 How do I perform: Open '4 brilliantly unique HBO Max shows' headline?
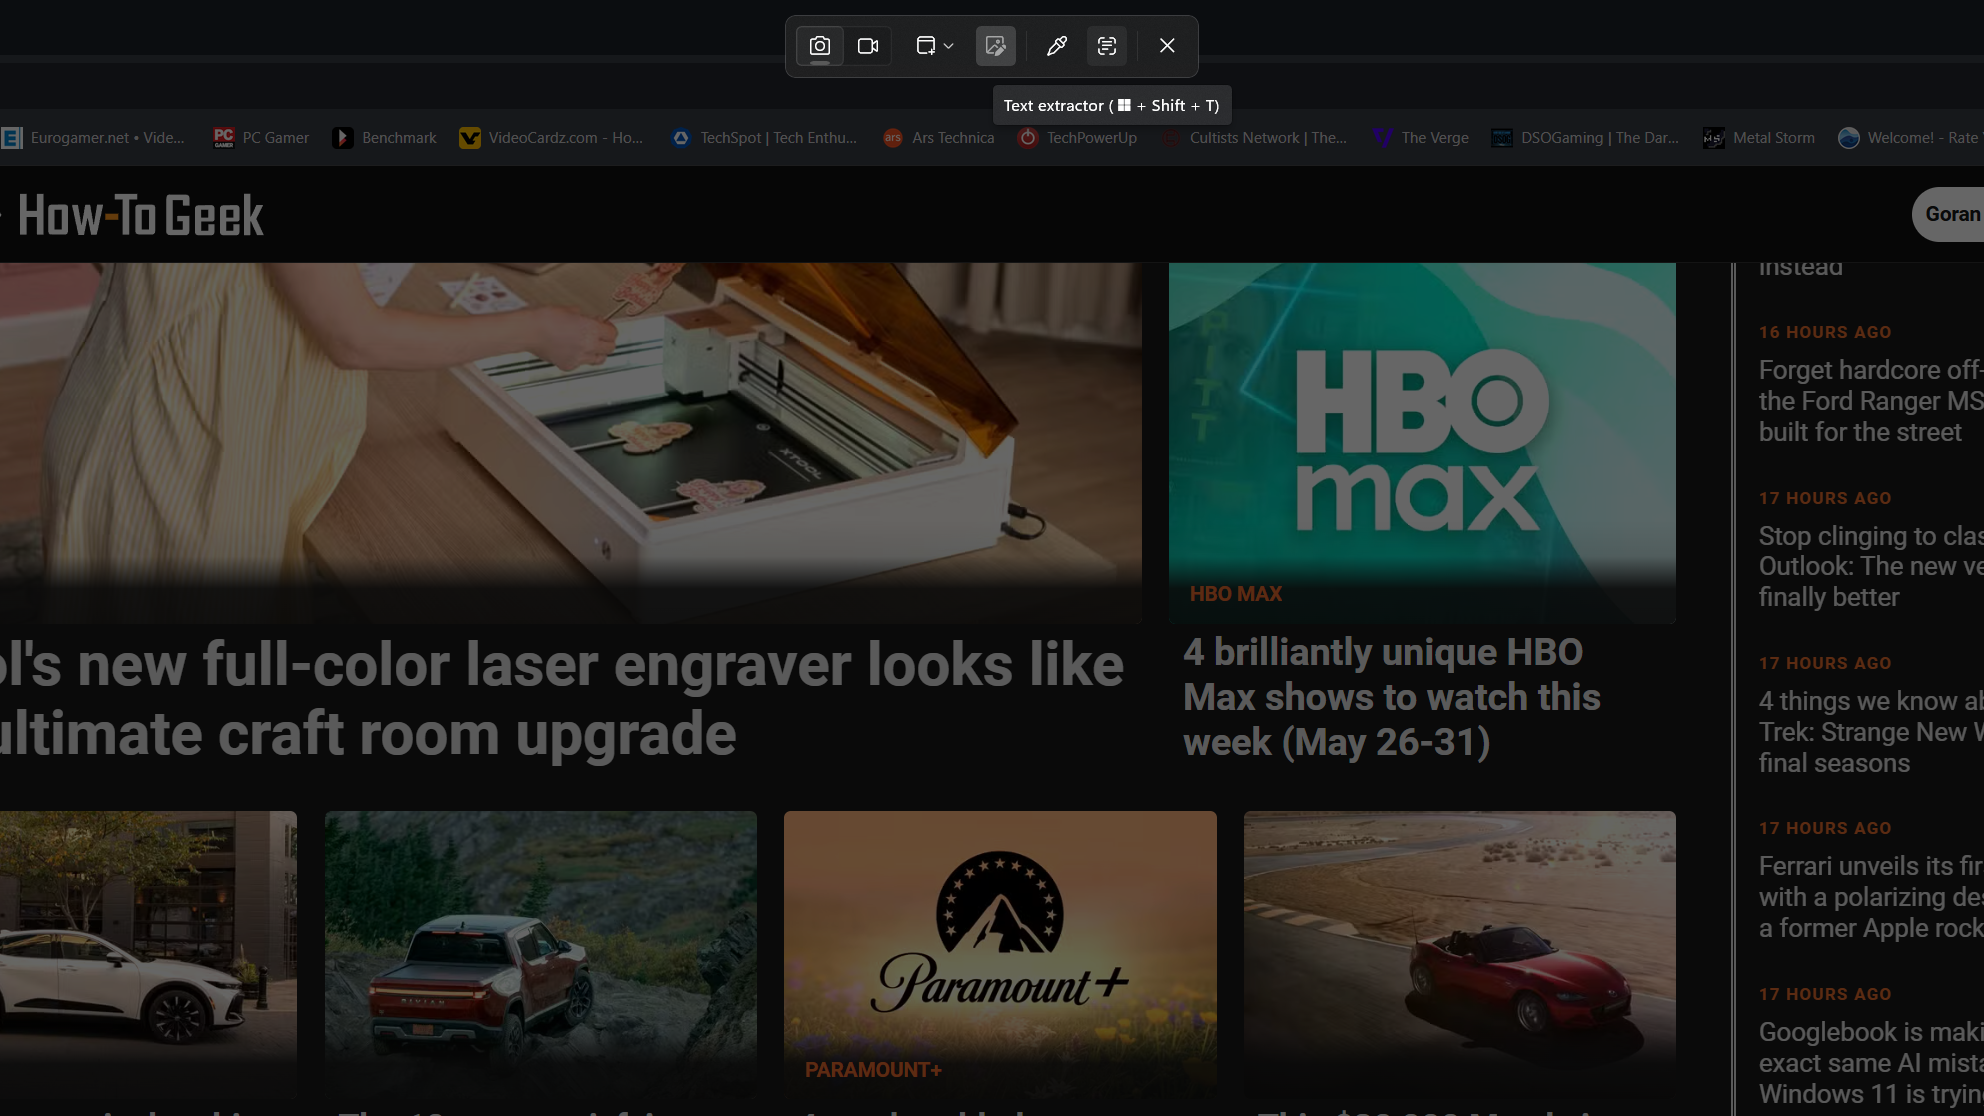[x=1392, y=697]
